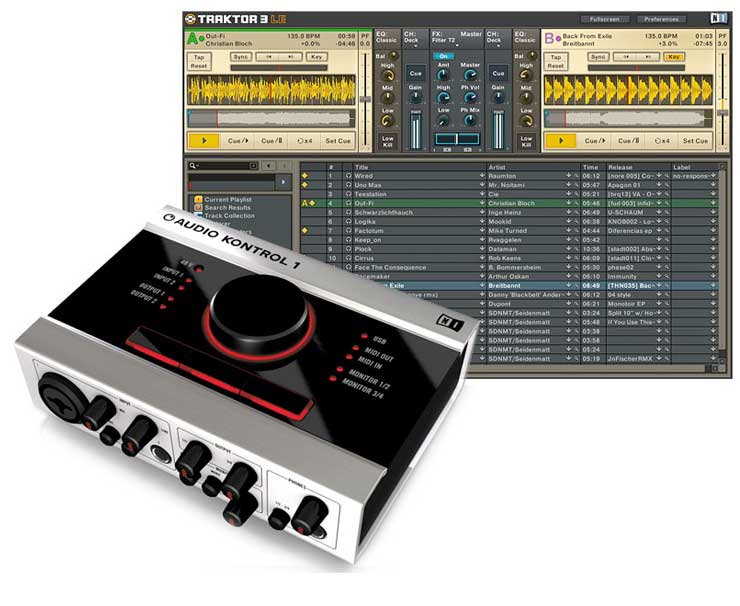Turn the Deck A EQ High knob

point(387,76)
